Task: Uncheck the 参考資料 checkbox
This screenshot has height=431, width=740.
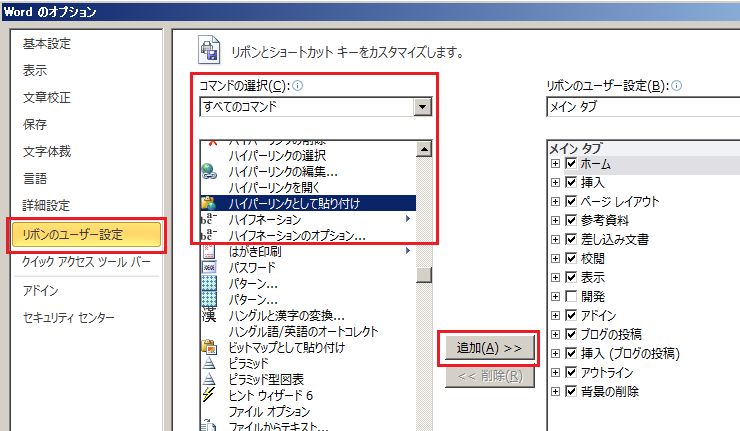Action: tap(571, 220)
